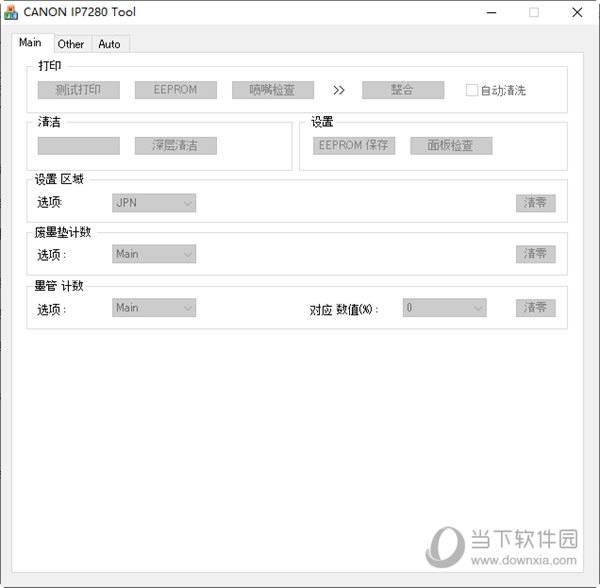
Task: Switch to the Main tab
Action: coord(32,42)
